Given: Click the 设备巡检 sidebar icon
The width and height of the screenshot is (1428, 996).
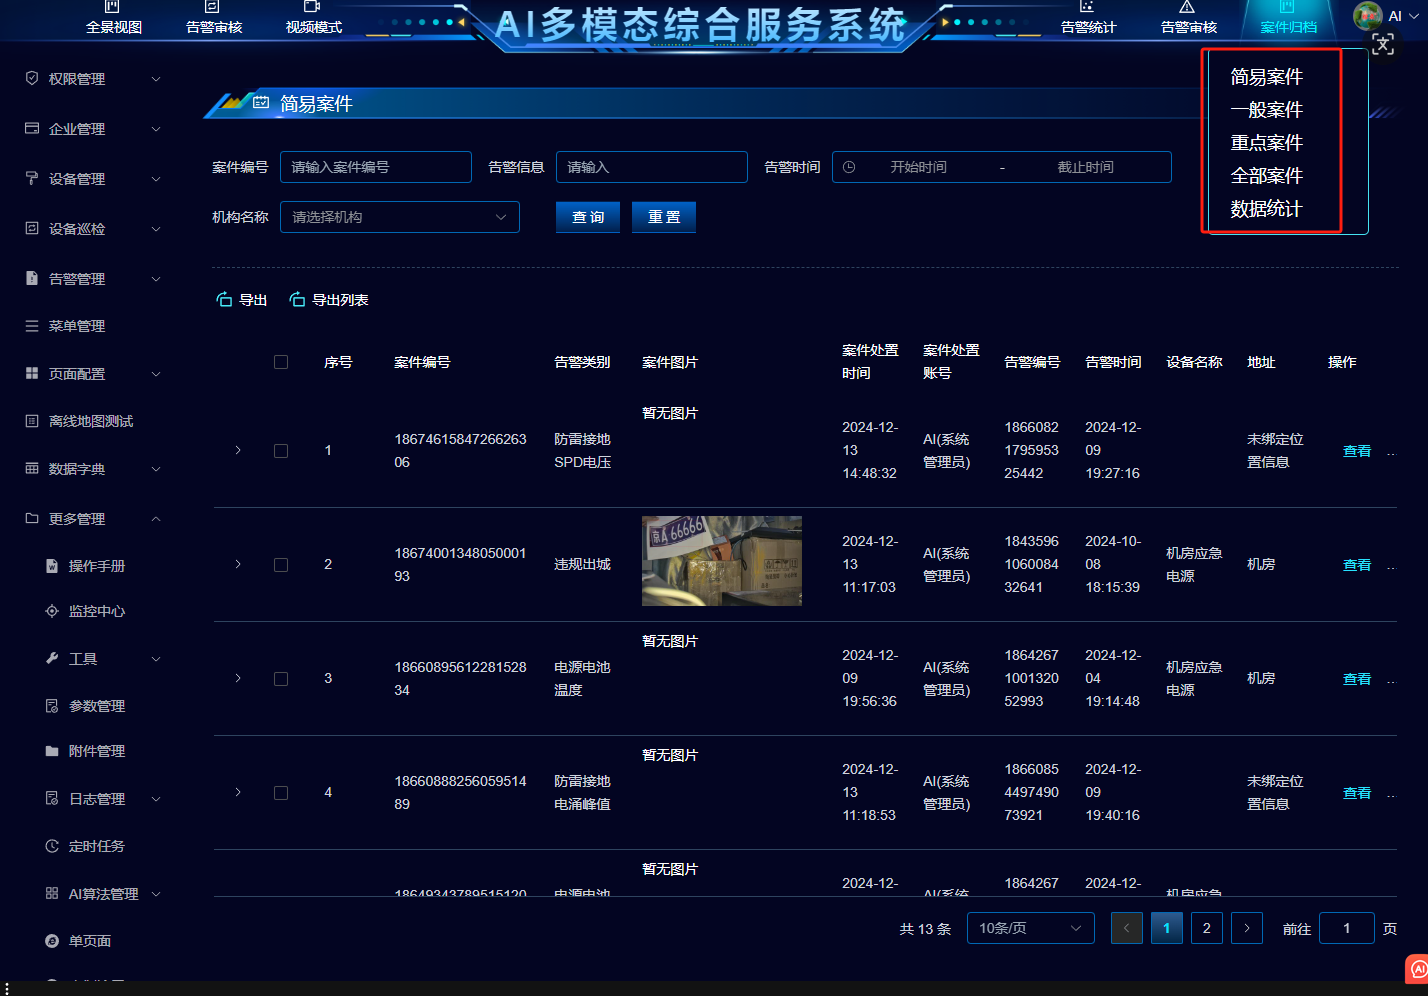Looking at the screenshot, I should [x=32, y=228].
